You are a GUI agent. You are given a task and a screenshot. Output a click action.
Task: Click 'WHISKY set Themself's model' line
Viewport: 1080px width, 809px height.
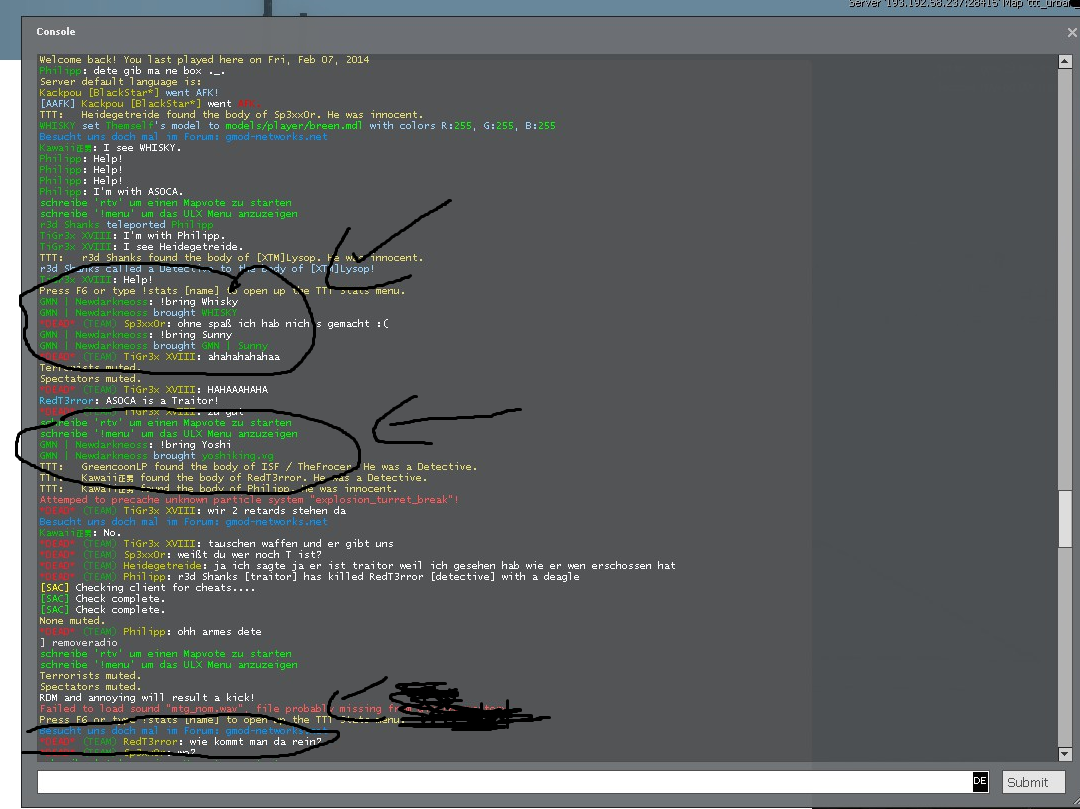coord(297,126)
